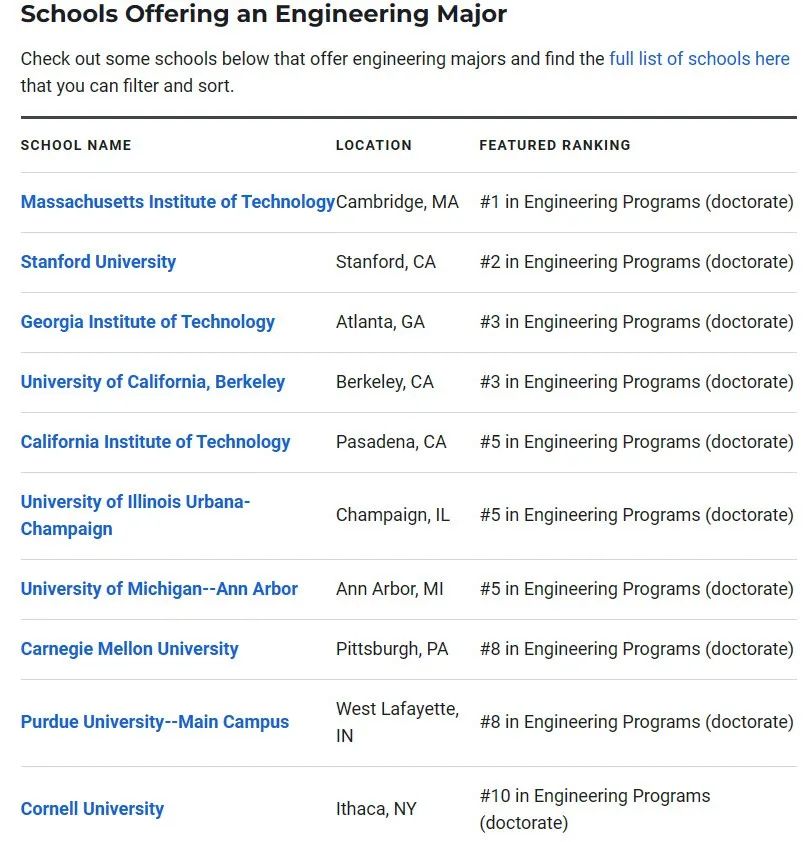Visit Carnegie Mellon University link

(129, 649)
